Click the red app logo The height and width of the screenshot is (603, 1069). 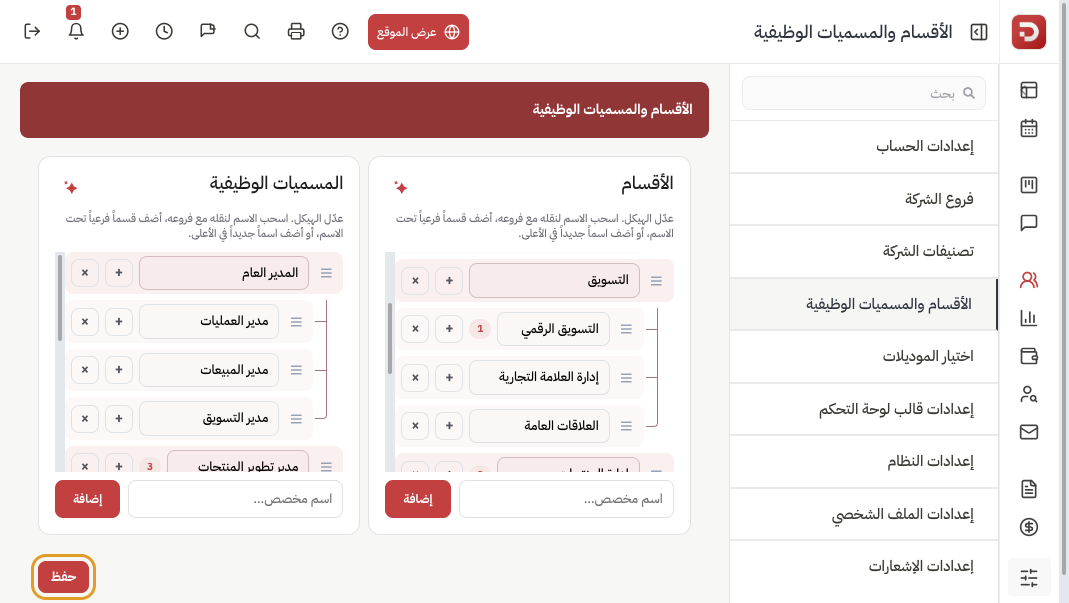pos(1028,32)
